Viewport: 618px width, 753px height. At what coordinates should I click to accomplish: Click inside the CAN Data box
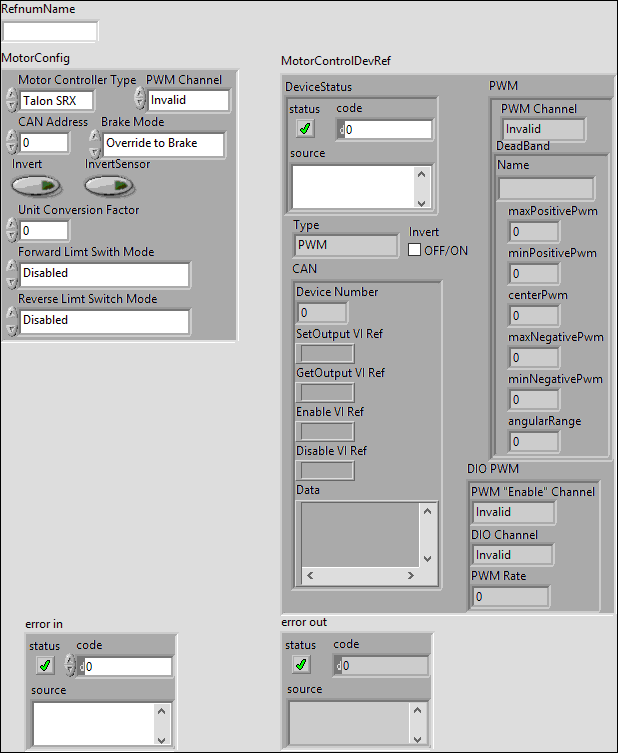tap(360, 534)
